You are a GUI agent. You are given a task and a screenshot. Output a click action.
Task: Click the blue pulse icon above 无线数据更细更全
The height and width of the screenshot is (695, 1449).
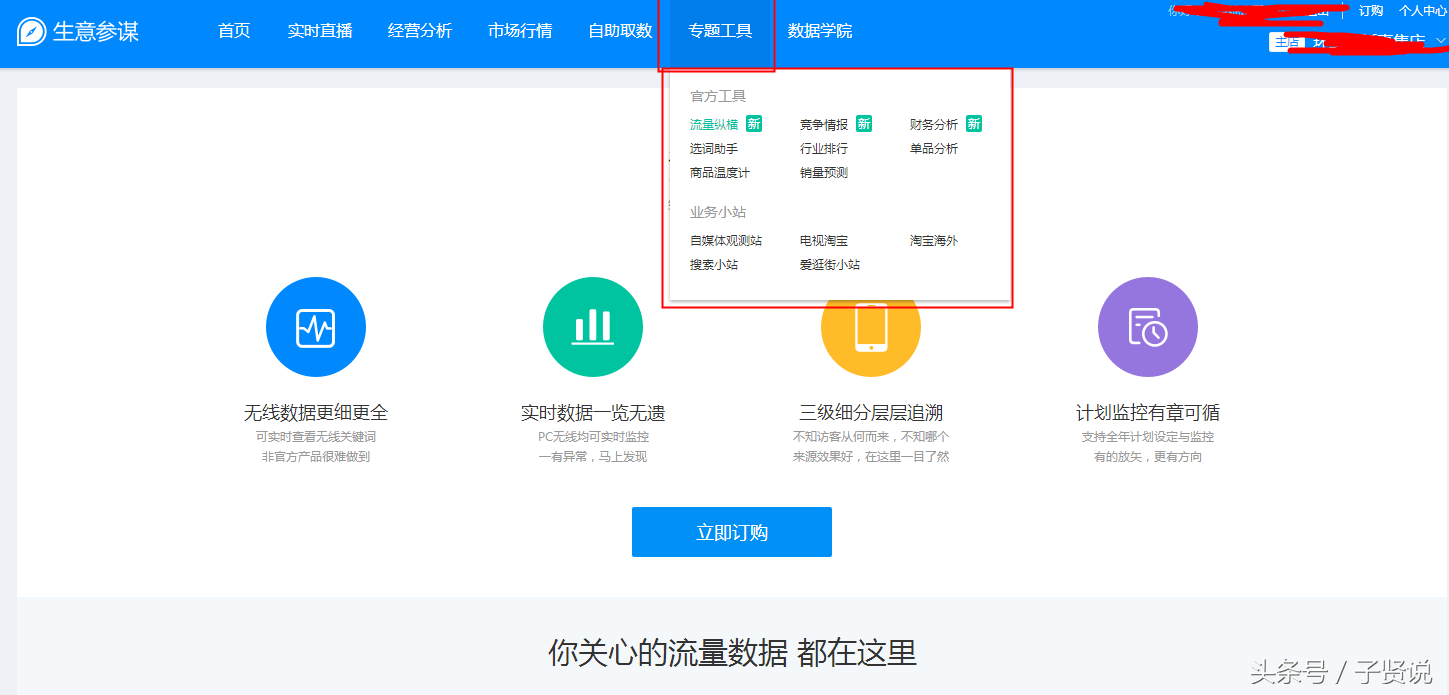pos(316,327)
